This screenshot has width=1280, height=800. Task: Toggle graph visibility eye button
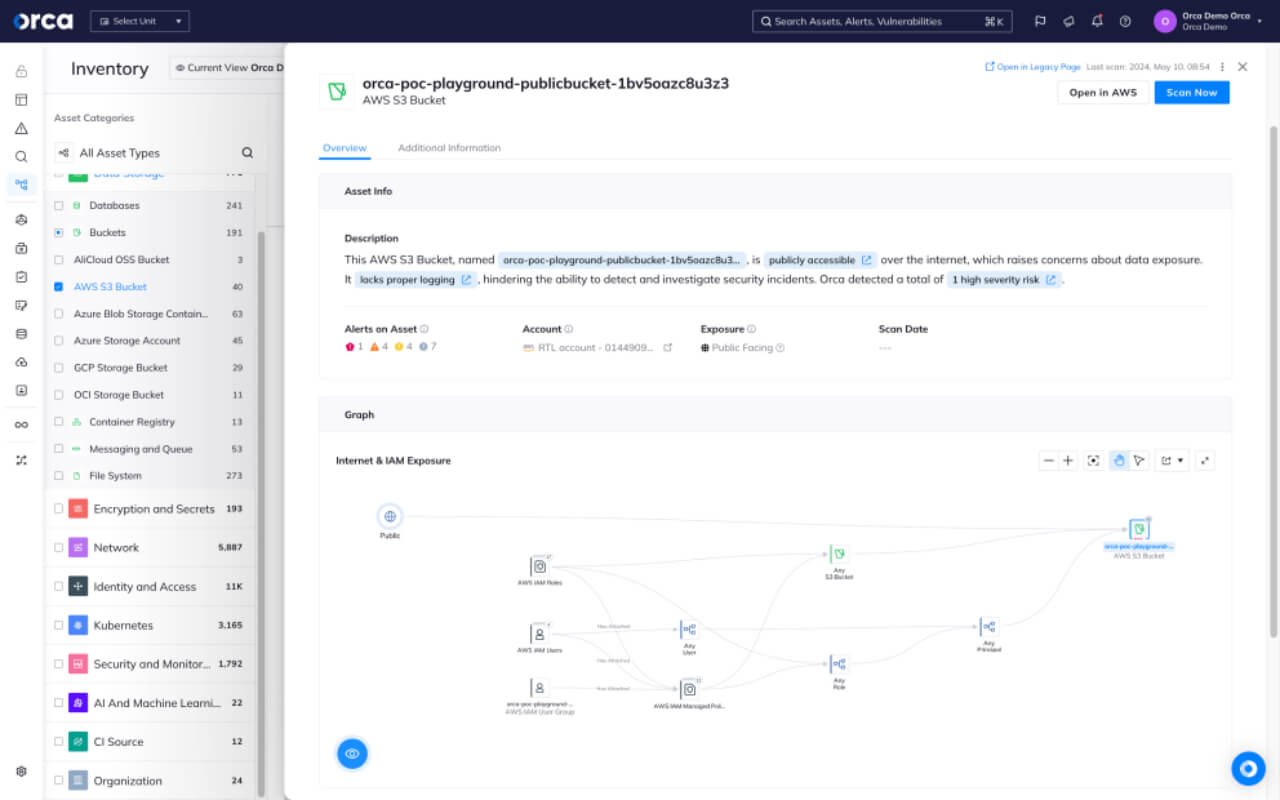click(x=352, y=753)
